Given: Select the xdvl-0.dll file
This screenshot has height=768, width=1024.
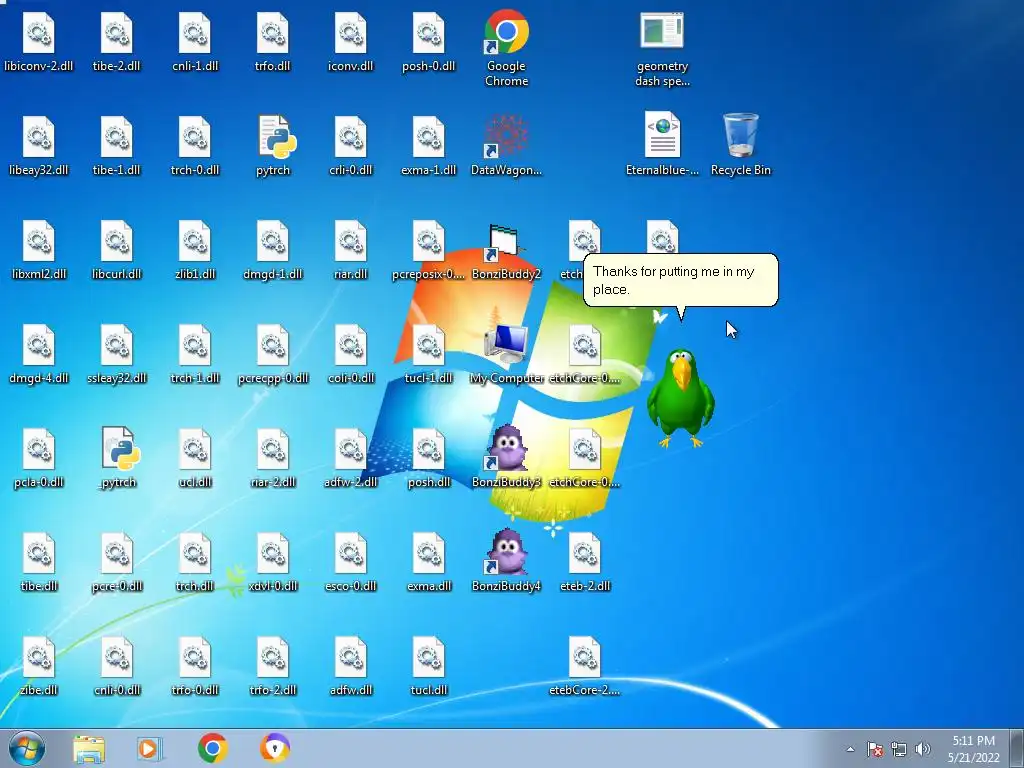Looking at the screenshot, I should point(272,562).
